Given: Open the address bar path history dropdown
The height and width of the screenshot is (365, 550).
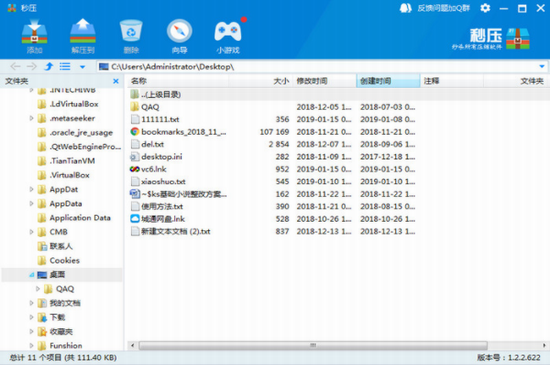Looking at the screenshot, I should tap(542, 66).
